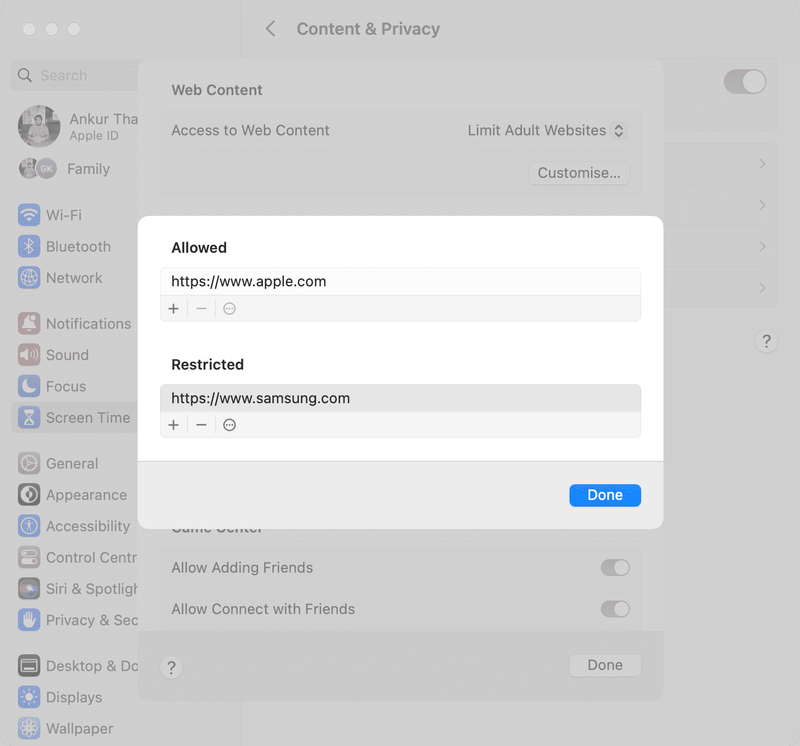
Task: Click the Desktop & Dock icon
Action: pos(29,666)
